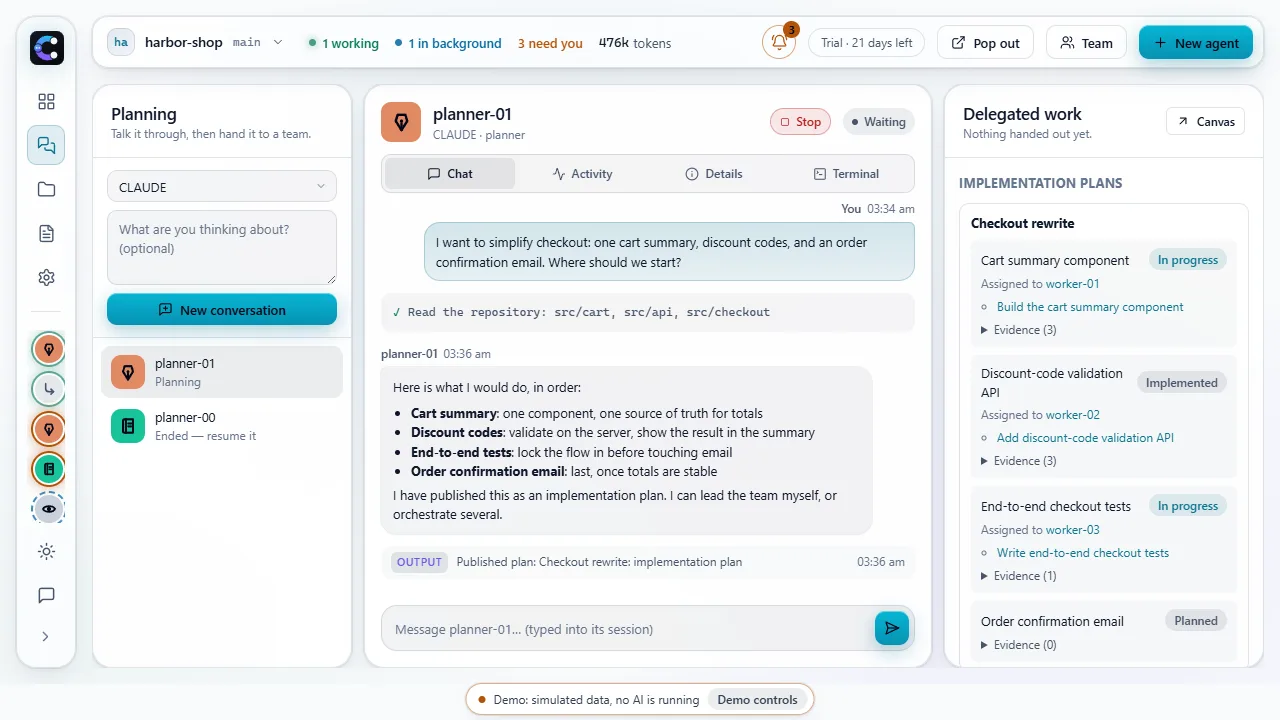Open 'Published plan: Checkout rewrite' output row
Screen dimensions: 1280x720
click(648, 562)
